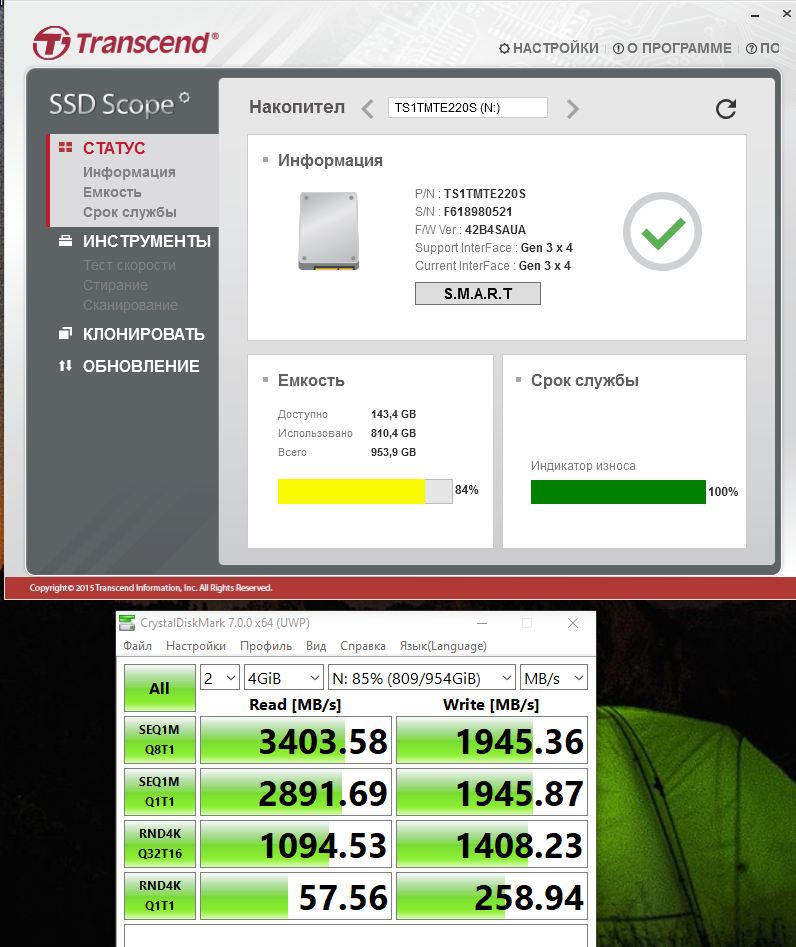
Task: Minimize the SSD Scope window
Action: point(755,14)
